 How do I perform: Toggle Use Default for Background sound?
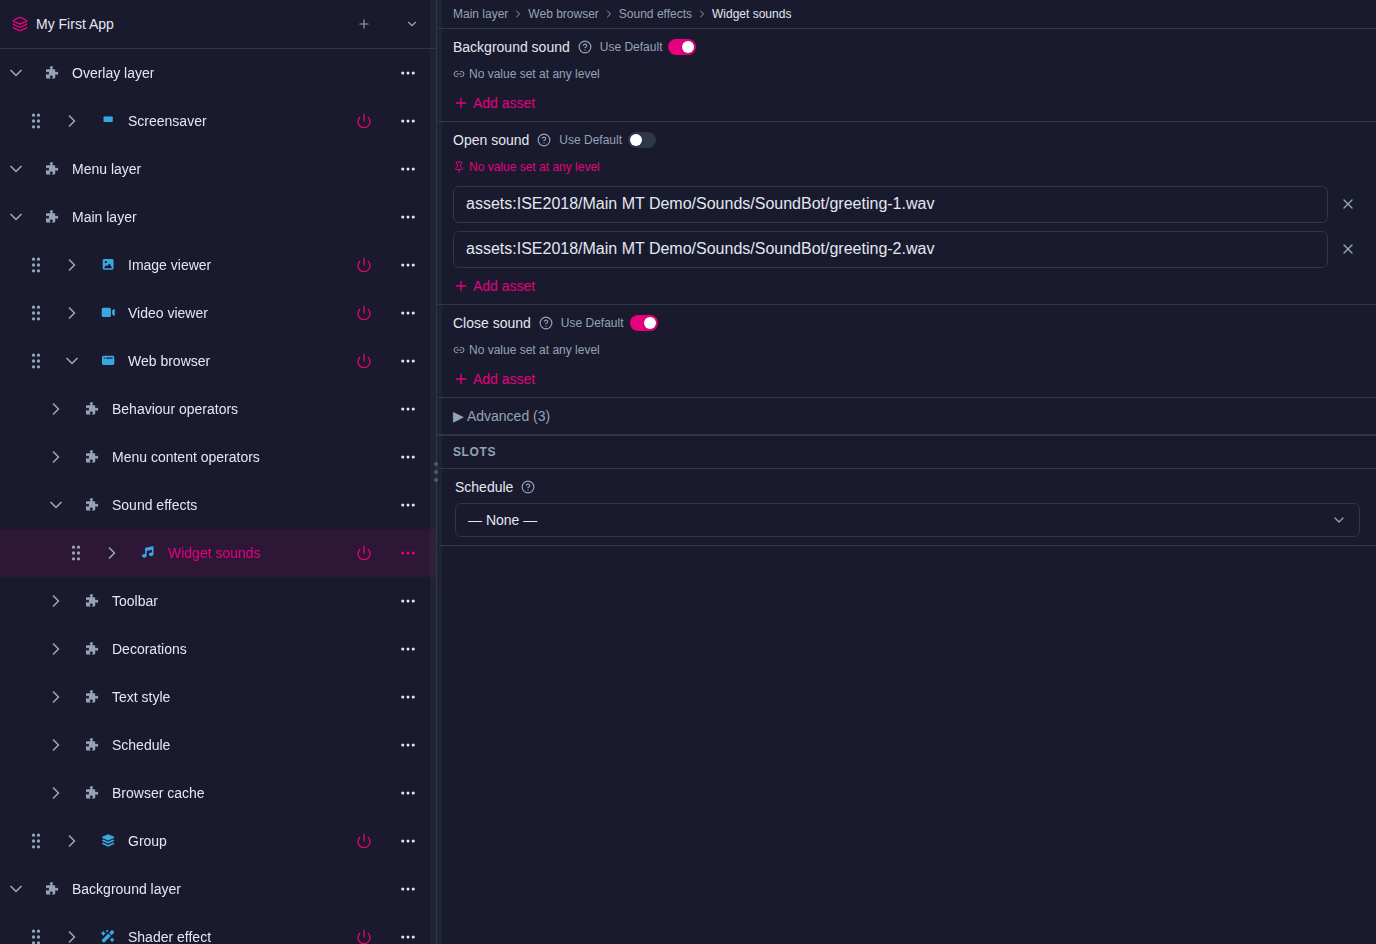[682, 47]
